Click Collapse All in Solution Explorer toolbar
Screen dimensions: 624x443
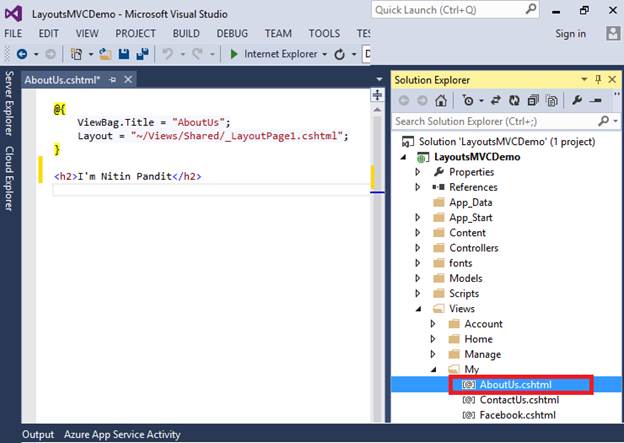pyautogui.click(x=532, y=101)
